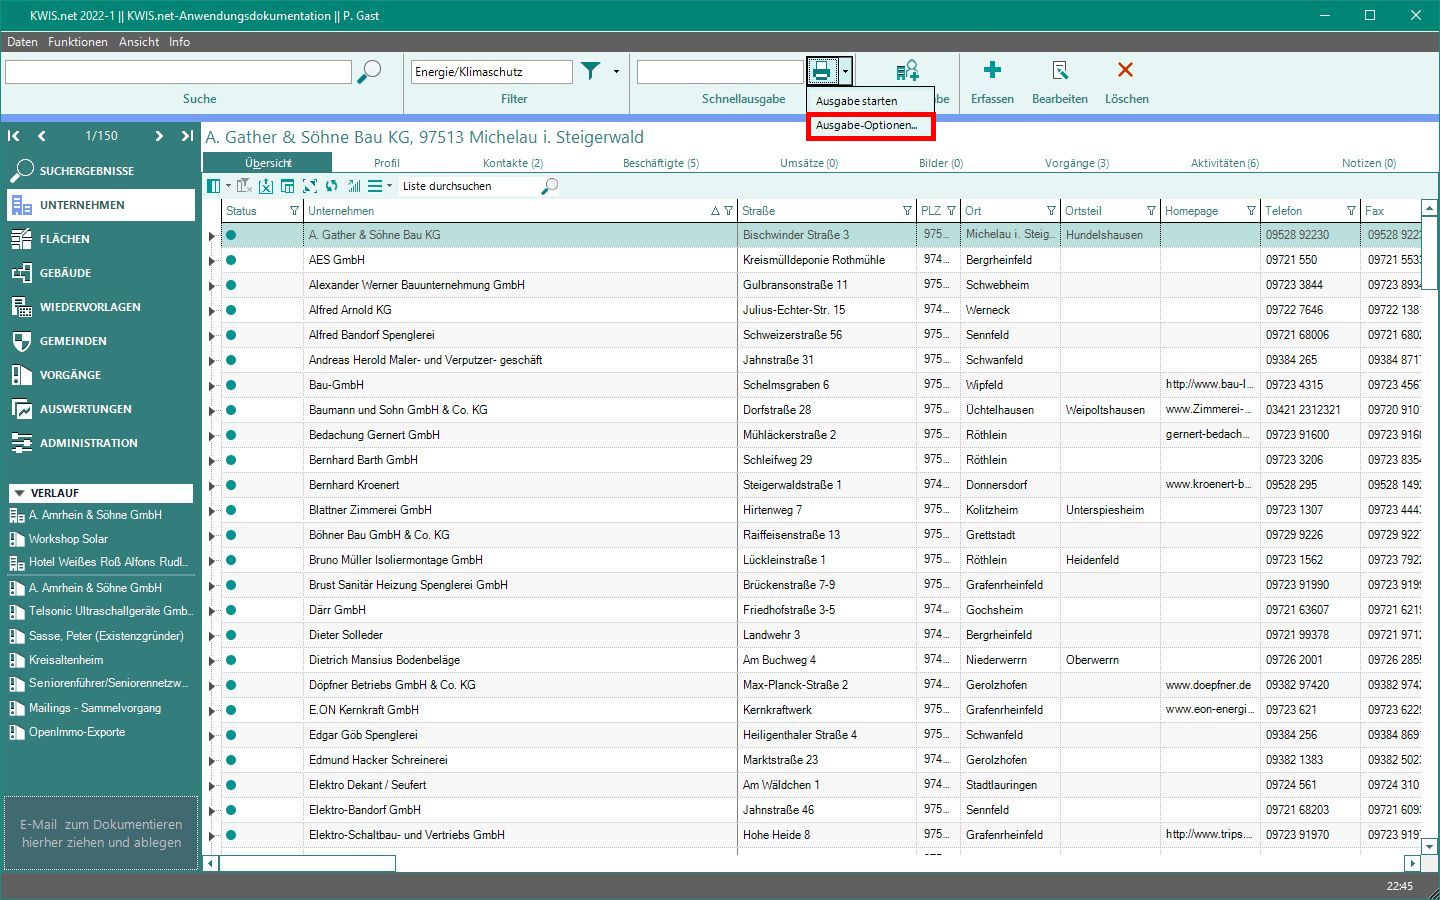
Task: Click fit-columns expand icon in list toolbar
Action: coord(310,186)
